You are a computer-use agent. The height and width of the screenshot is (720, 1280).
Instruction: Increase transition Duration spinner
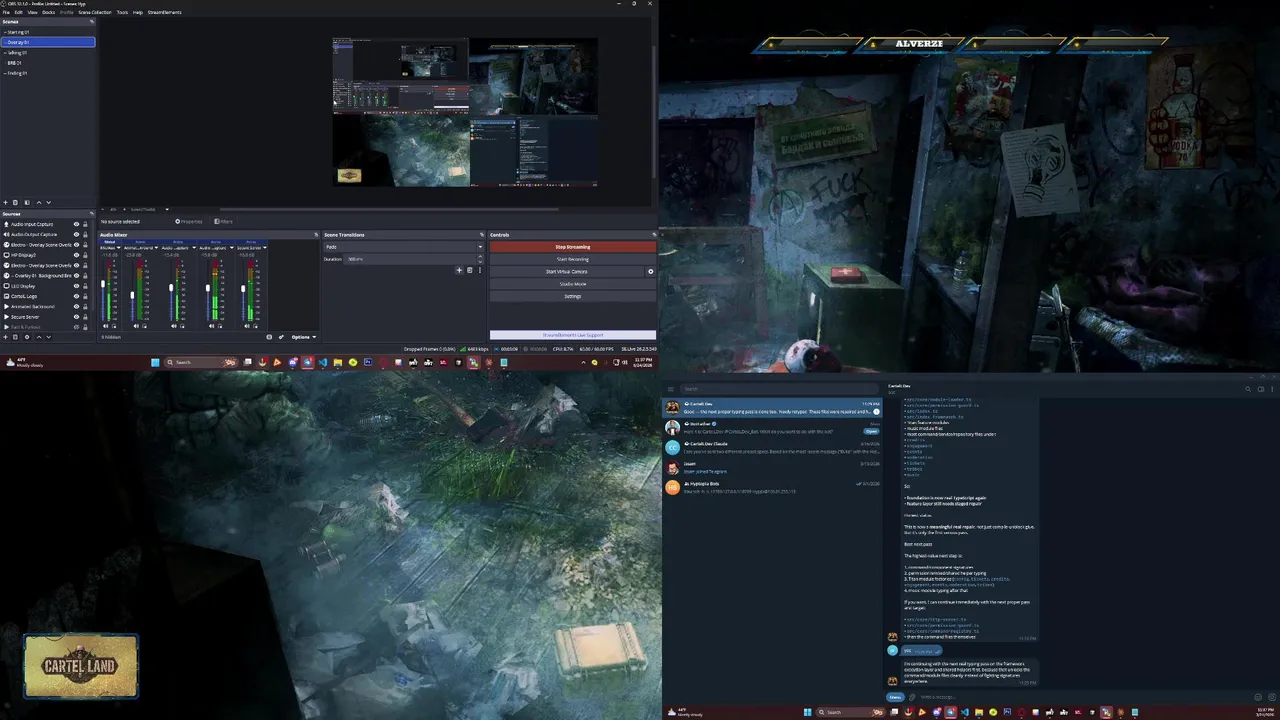(480, 256)
